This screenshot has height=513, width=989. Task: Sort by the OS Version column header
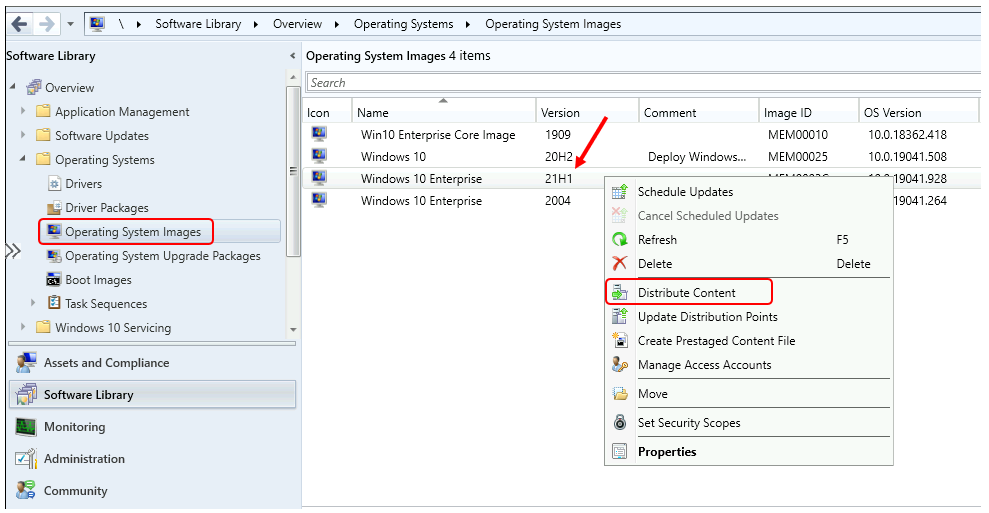[918, 110]
